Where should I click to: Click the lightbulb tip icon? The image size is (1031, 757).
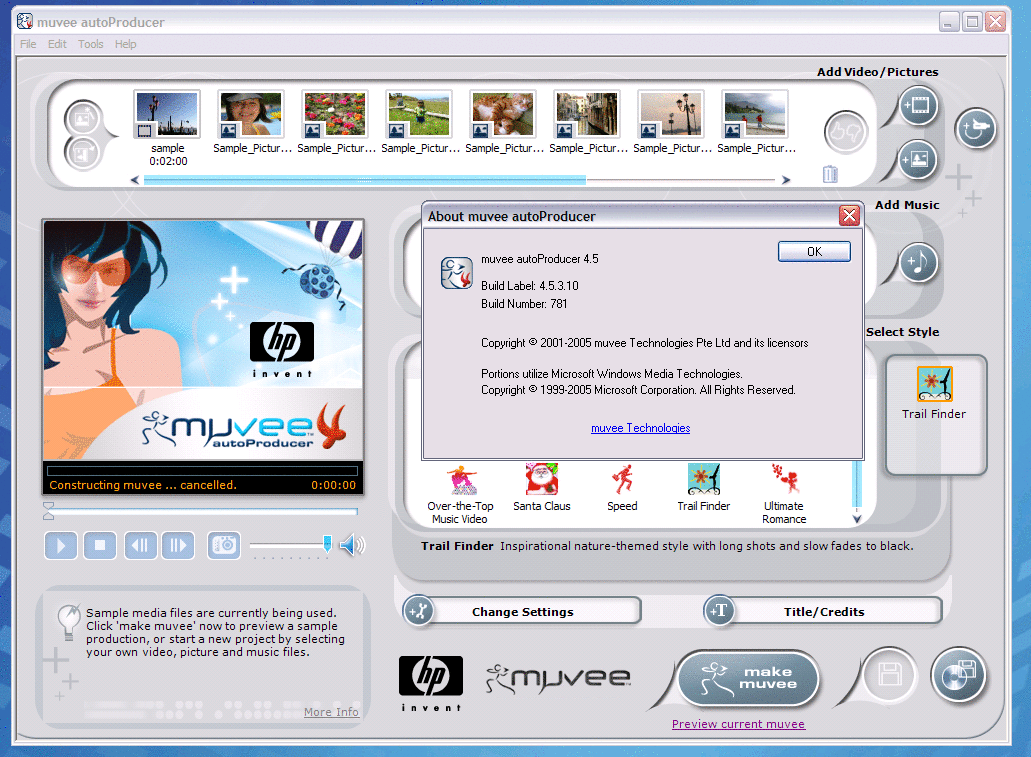tap(68, 622)
